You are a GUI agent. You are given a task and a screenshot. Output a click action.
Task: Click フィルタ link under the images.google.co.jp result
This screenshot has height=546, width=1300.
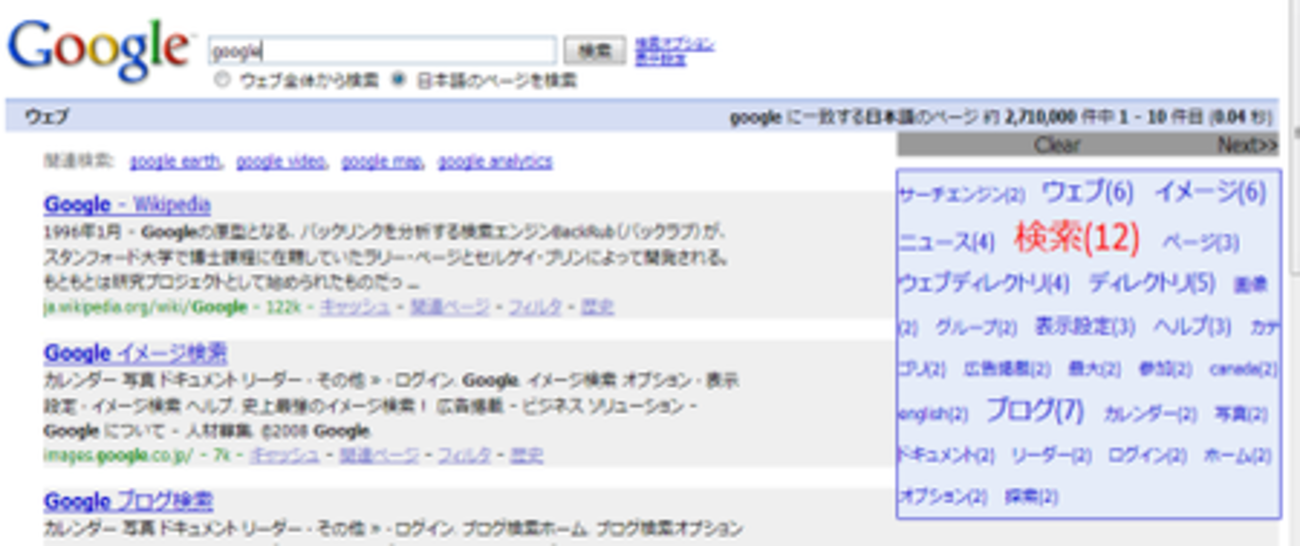coord(464,455)
